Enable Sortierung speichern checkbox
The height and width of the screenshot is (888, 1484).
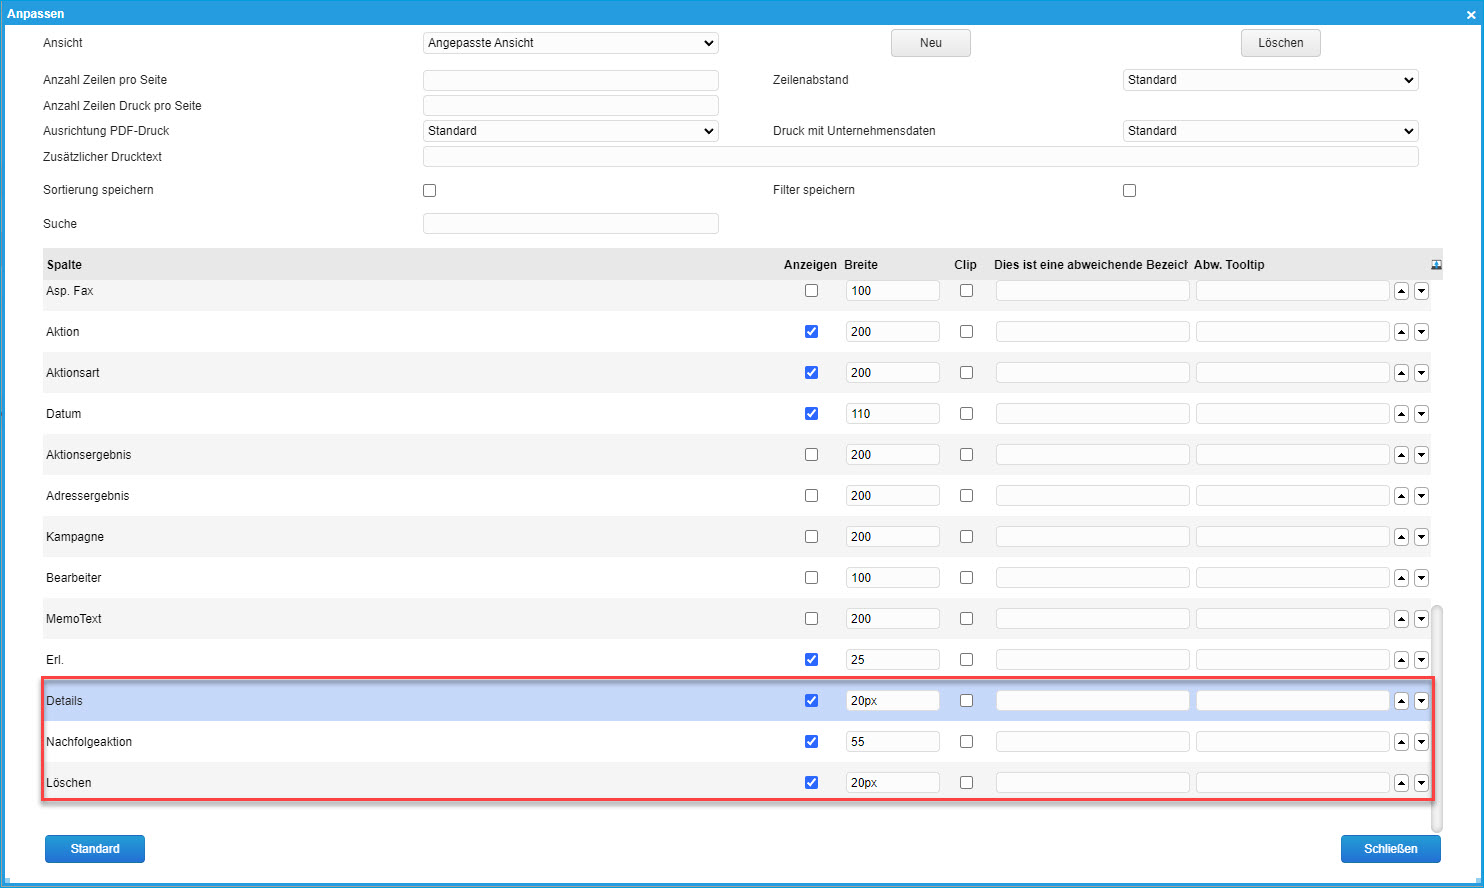pyautogui.click(x=430, y=190)
